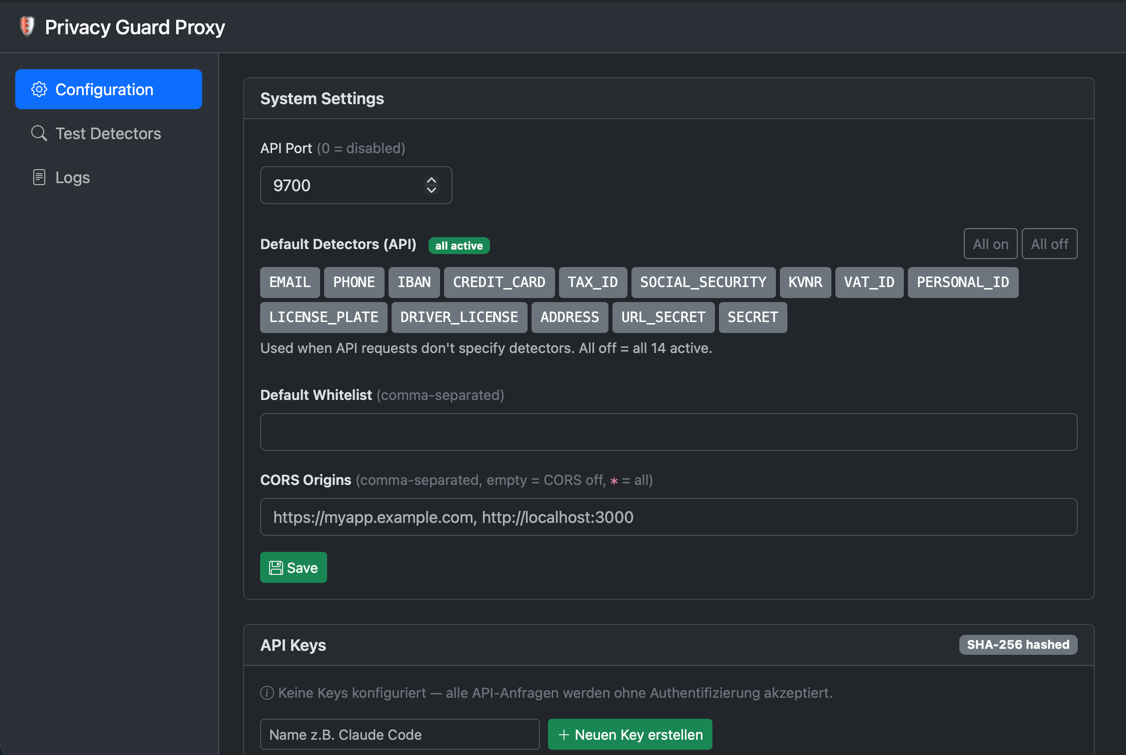
Task: Toggle the EMAIL detector chip
Action: [289, 282]
